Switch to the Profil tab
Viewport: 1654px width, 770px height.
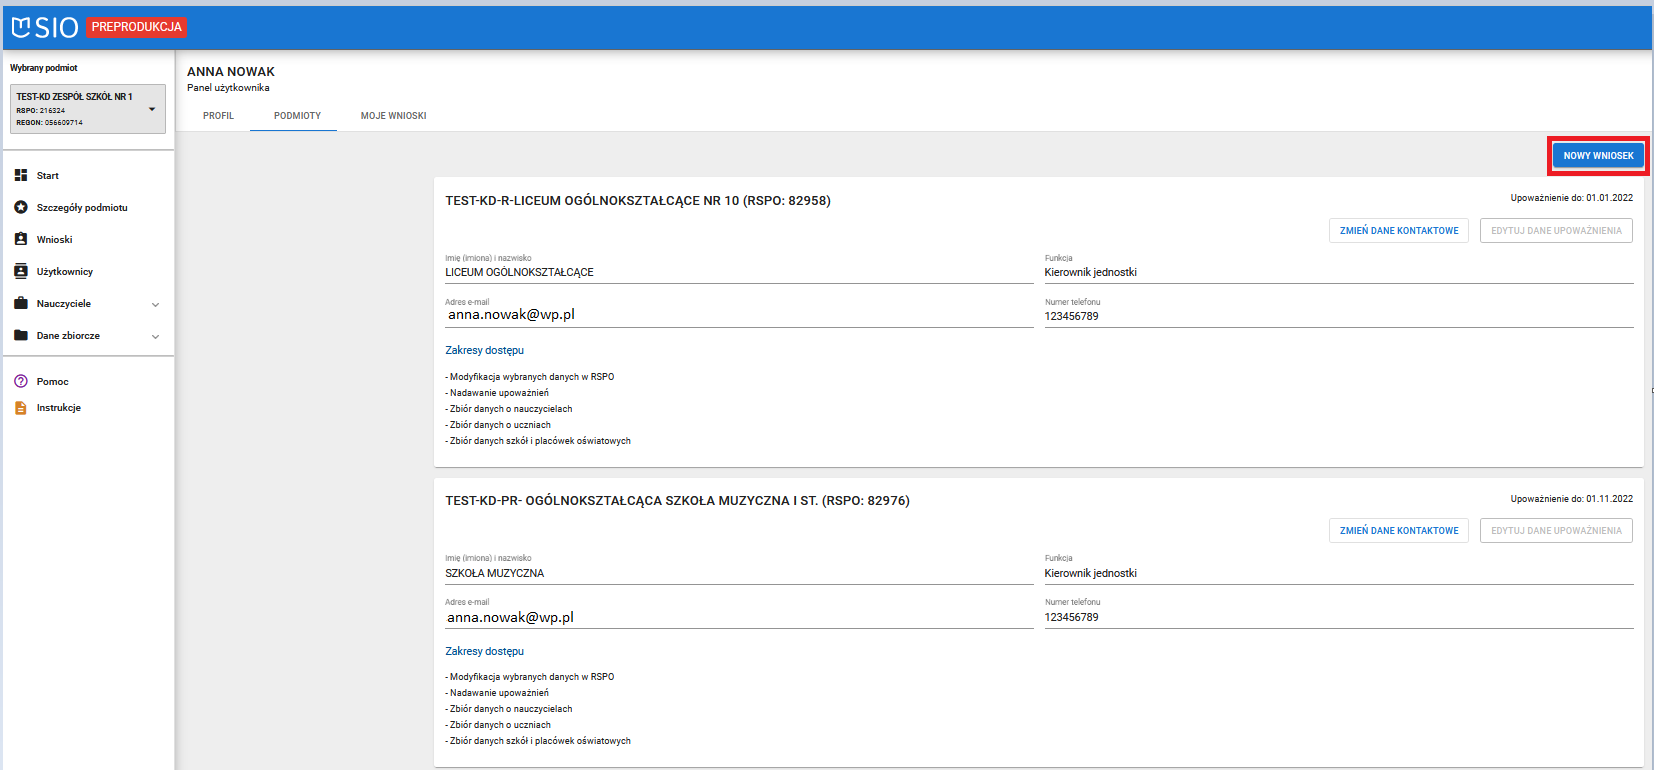coord(218,116)
